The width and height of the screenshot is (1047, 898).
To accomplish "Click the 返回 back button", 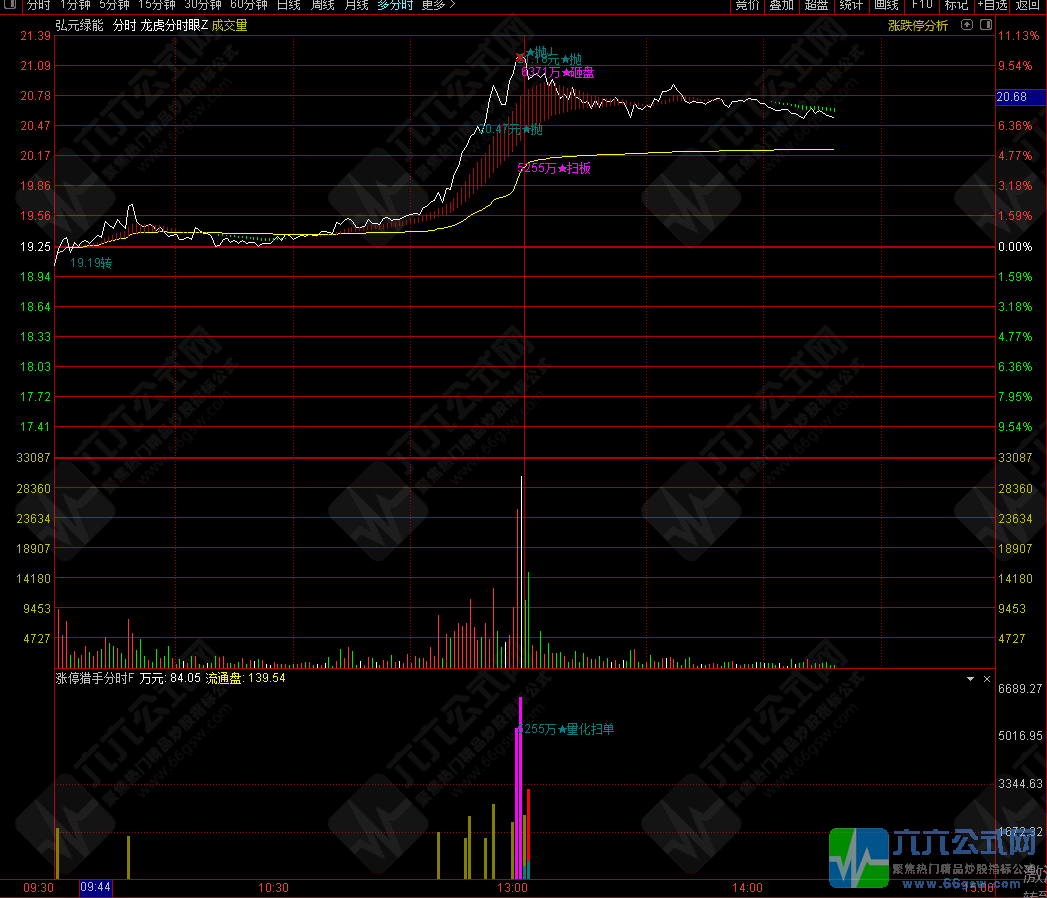I will (1028, 5).
